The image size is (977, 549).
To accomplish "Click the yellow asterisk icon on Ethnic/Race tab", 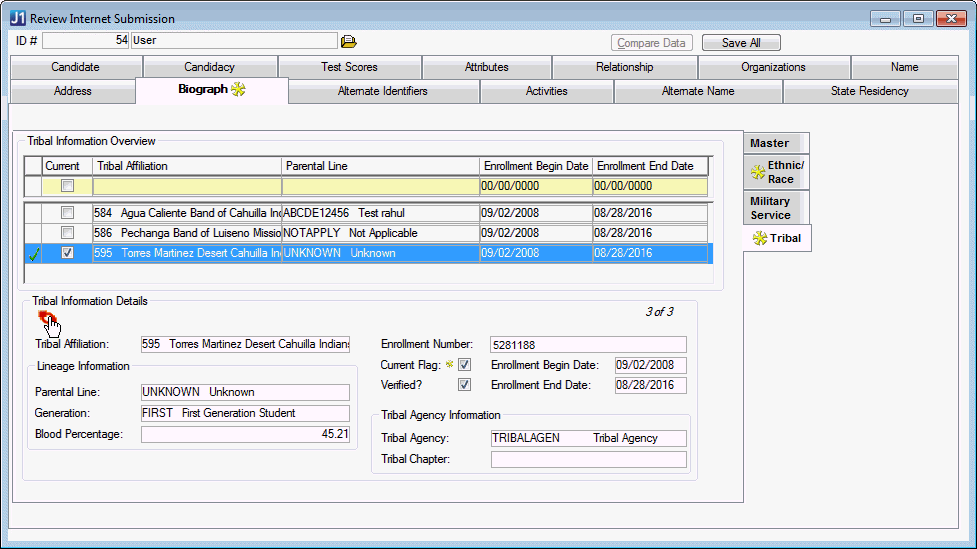I will pyautogui.click(x=757, y=172).
